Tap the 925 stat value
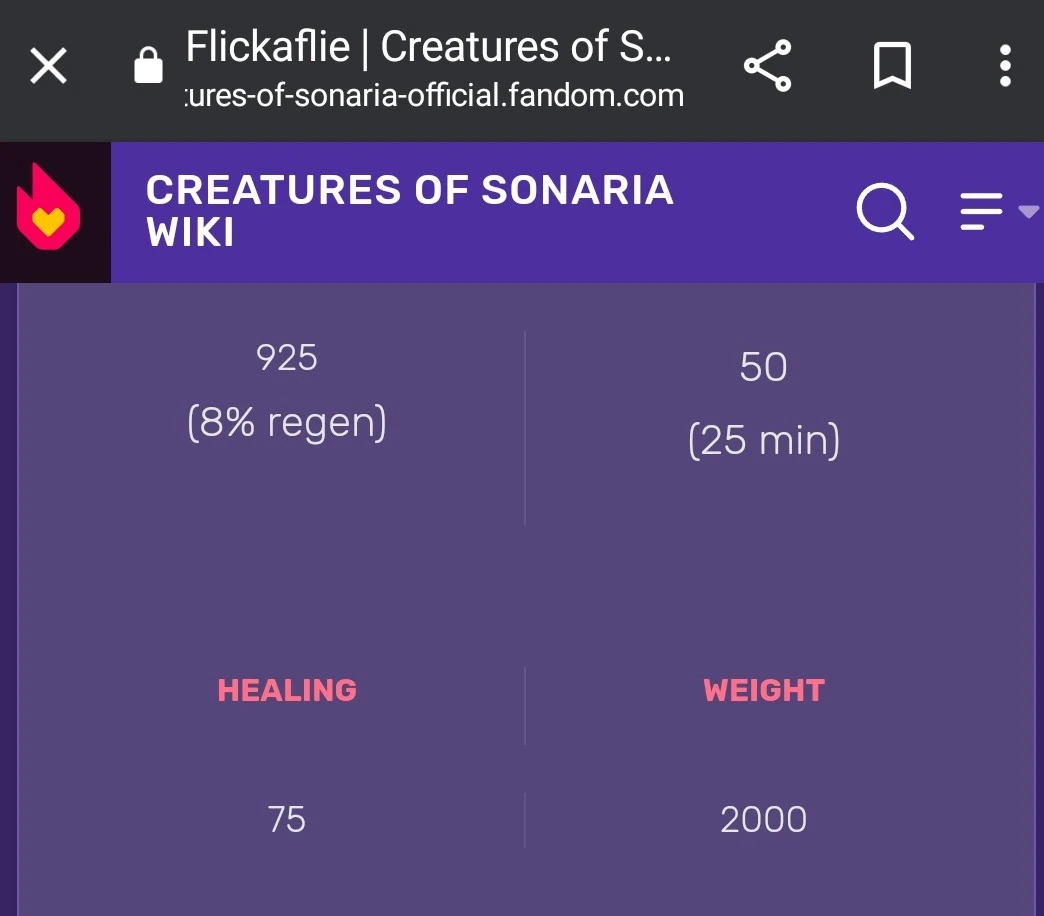The width and height of the screenshot is (1044, 916). pos(287,358)
